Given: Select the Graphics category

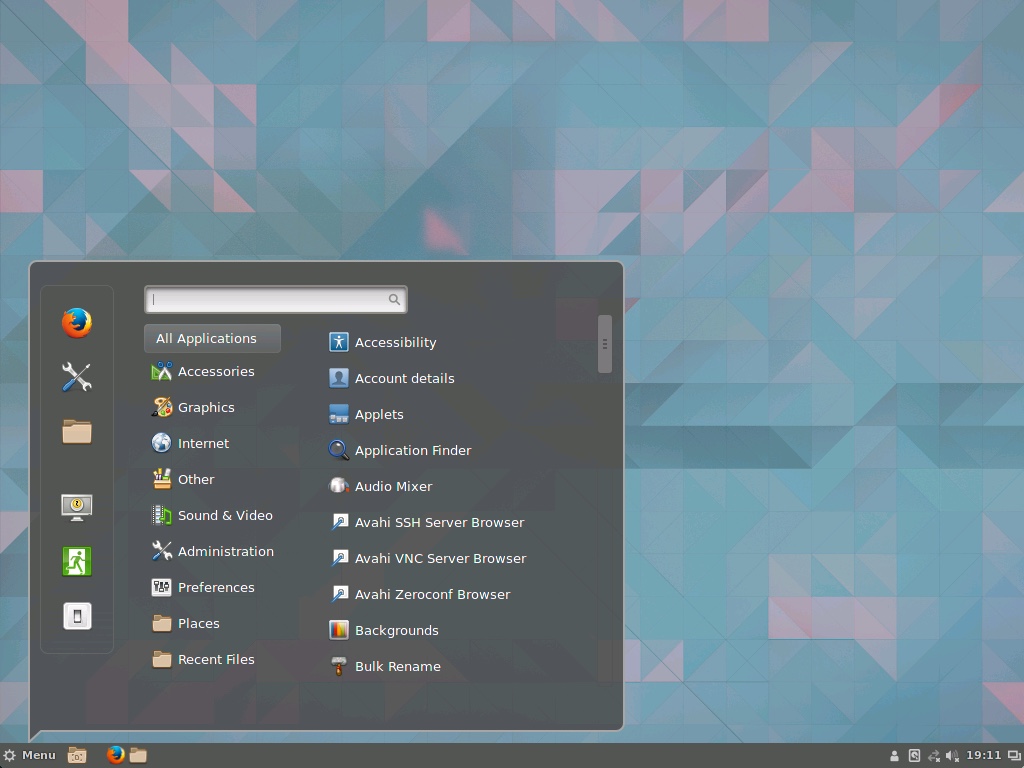Looking at the screenshot, I should (205, 407).
